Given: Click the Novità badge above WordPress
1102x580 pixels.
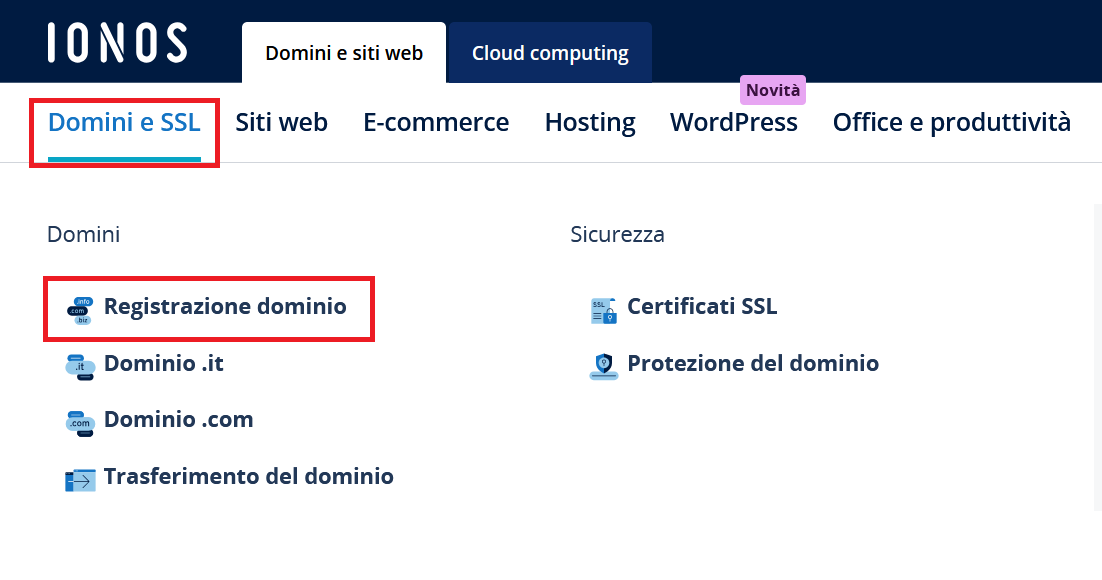Looking at the screenshot, I should [x=772, y=90].
